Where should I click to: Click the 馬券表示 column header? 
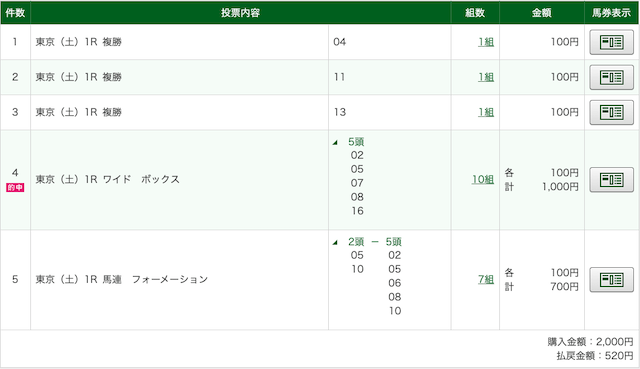pos(611,13)
